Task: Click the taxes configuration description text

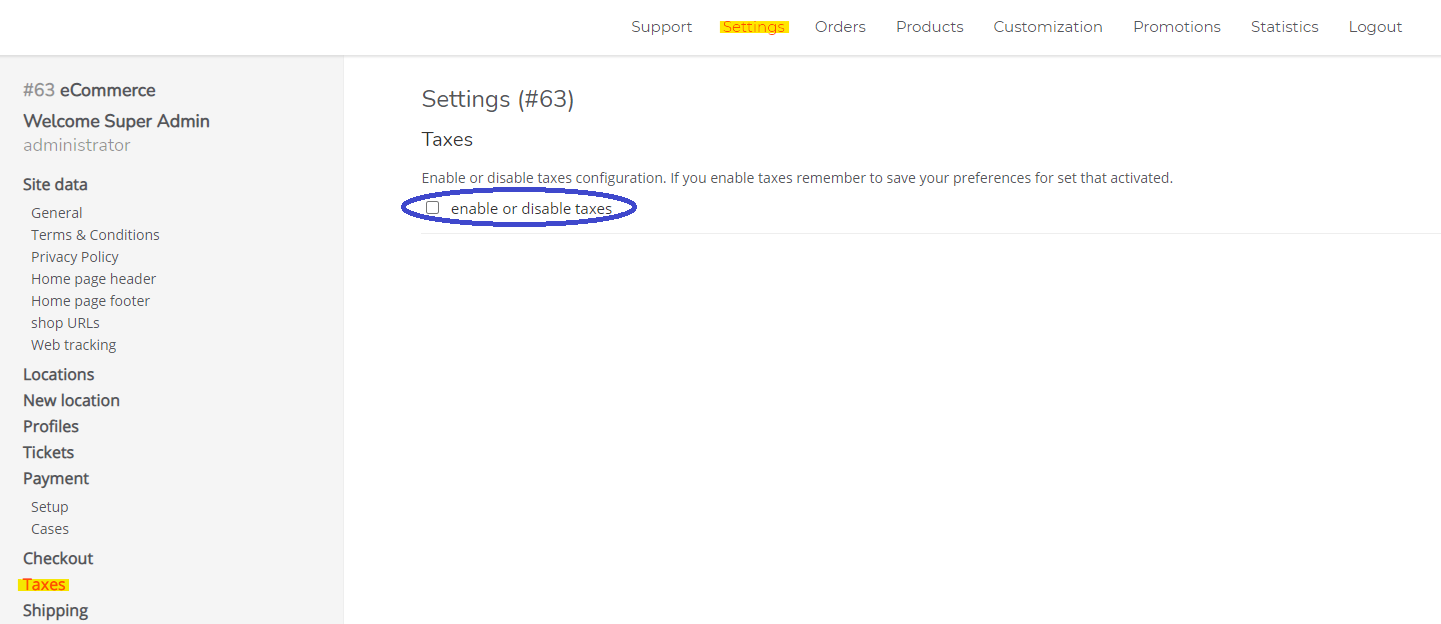Action: [x=797, y=178]
